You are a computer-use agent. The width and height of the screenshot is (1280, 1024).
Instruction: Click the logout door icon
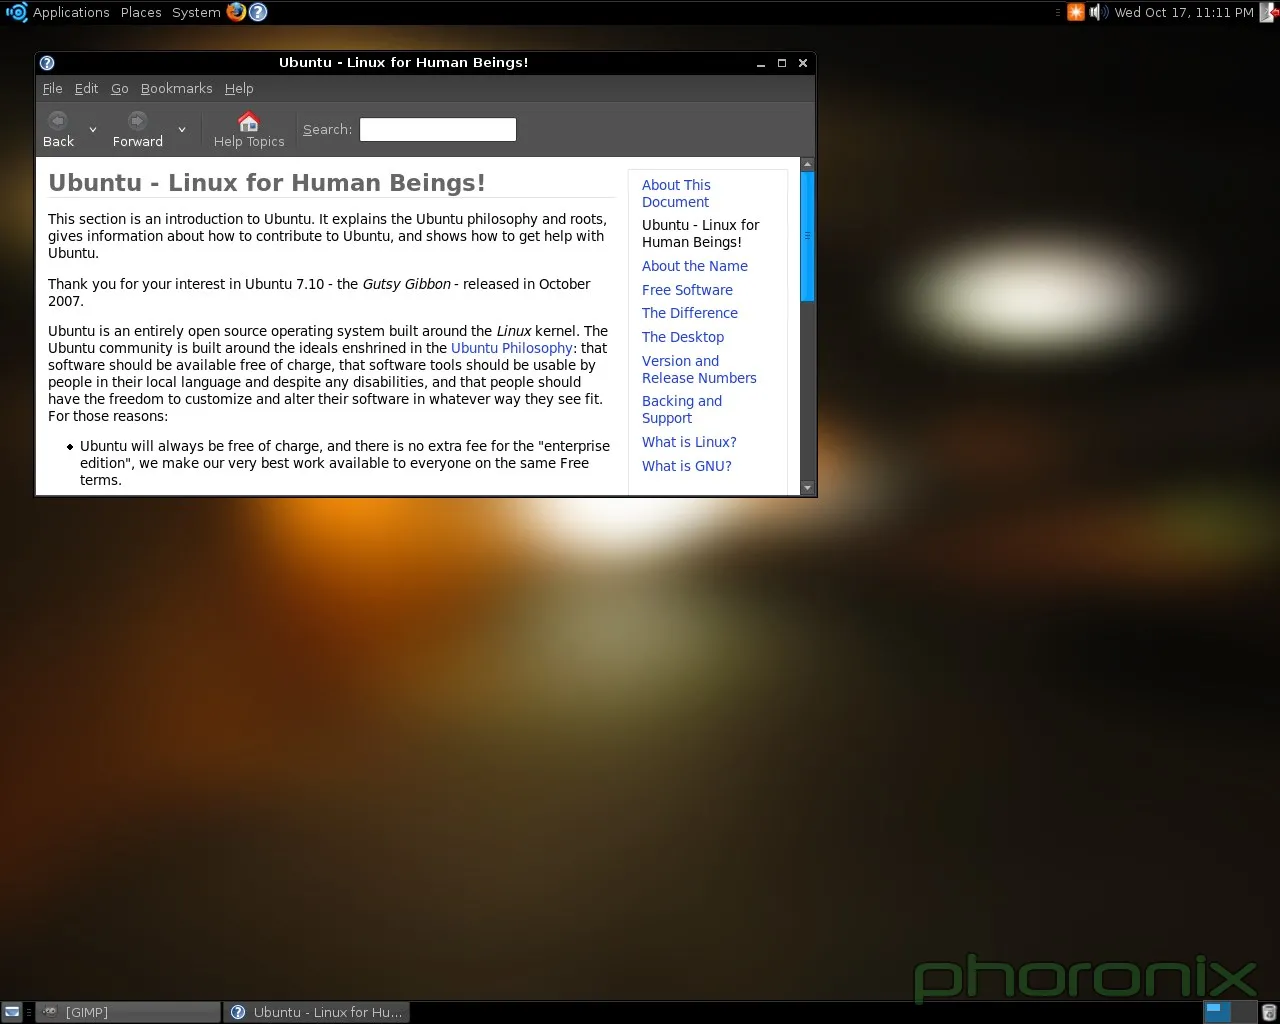click(1269, 12)
